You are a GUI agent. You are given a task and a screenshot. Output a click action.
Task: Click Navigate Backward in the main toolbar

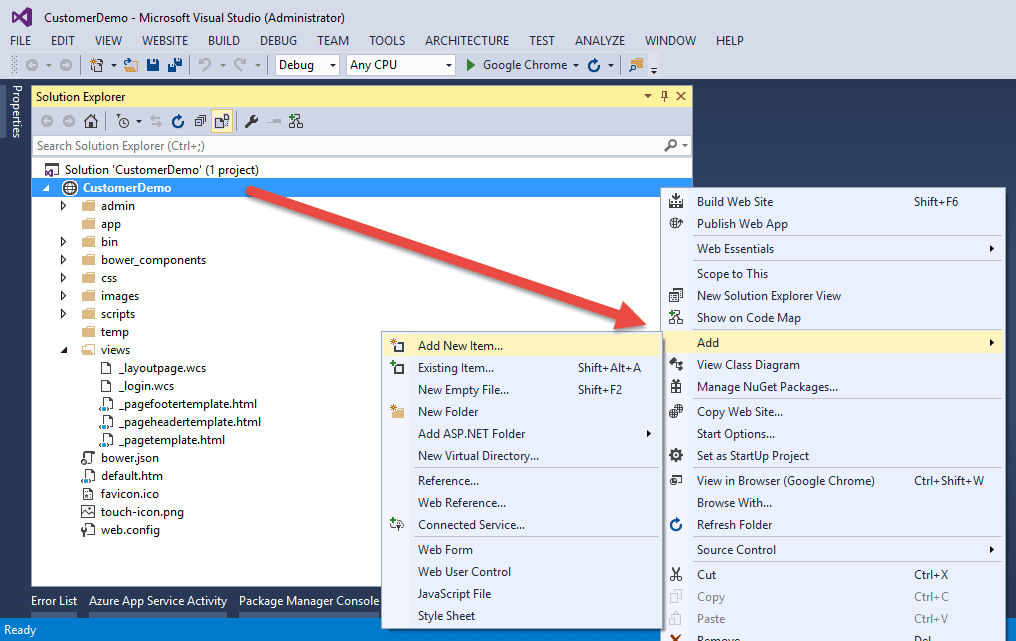[x=31, y=65]
